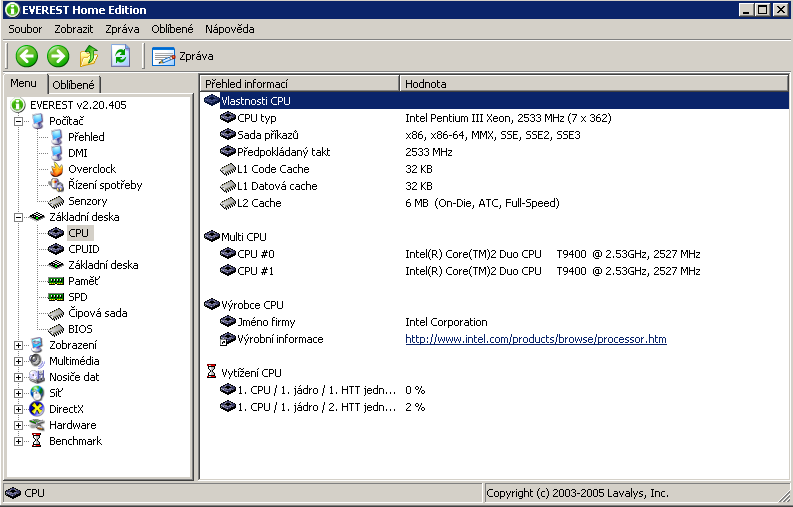This screenshot has width=793, height=507.
Task: Go up one level with folder arrow icon
Action: coord(89,56)
